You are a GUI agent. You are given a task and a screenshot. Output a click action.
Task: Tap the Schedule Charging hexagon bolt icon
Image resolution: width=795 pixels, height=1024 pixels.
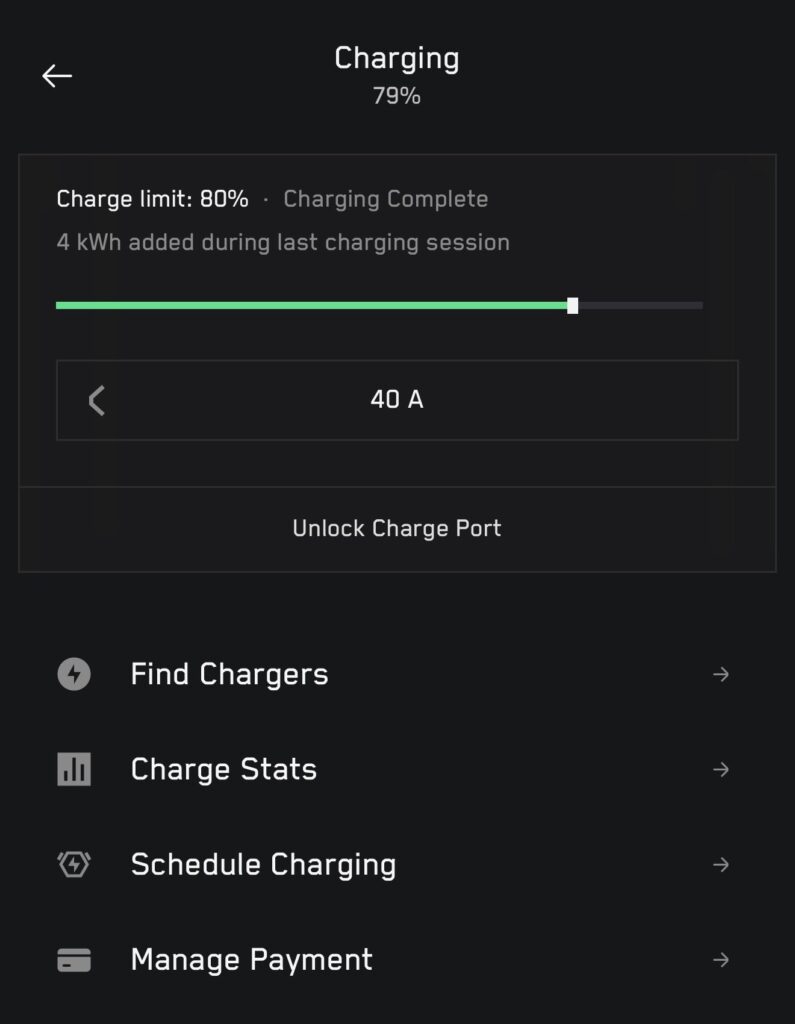click(x=74, y=864)
